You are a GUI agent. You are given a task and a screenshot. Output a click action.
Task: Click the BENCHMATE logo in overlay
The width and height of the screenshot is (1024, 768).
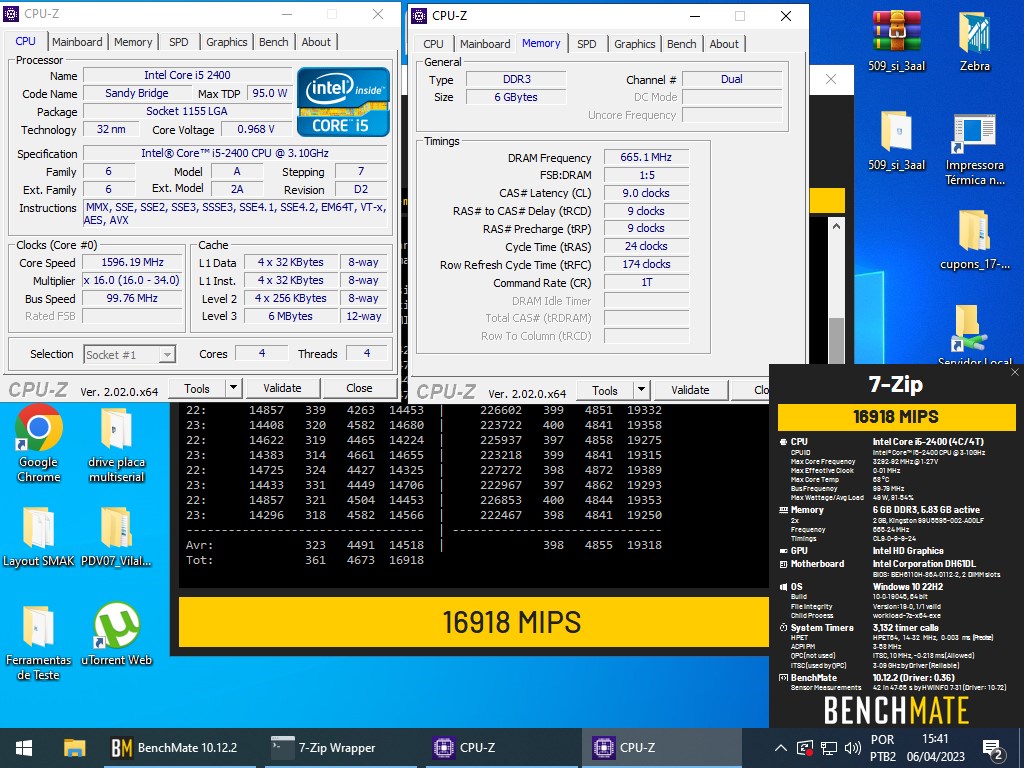tap(896, 710)
